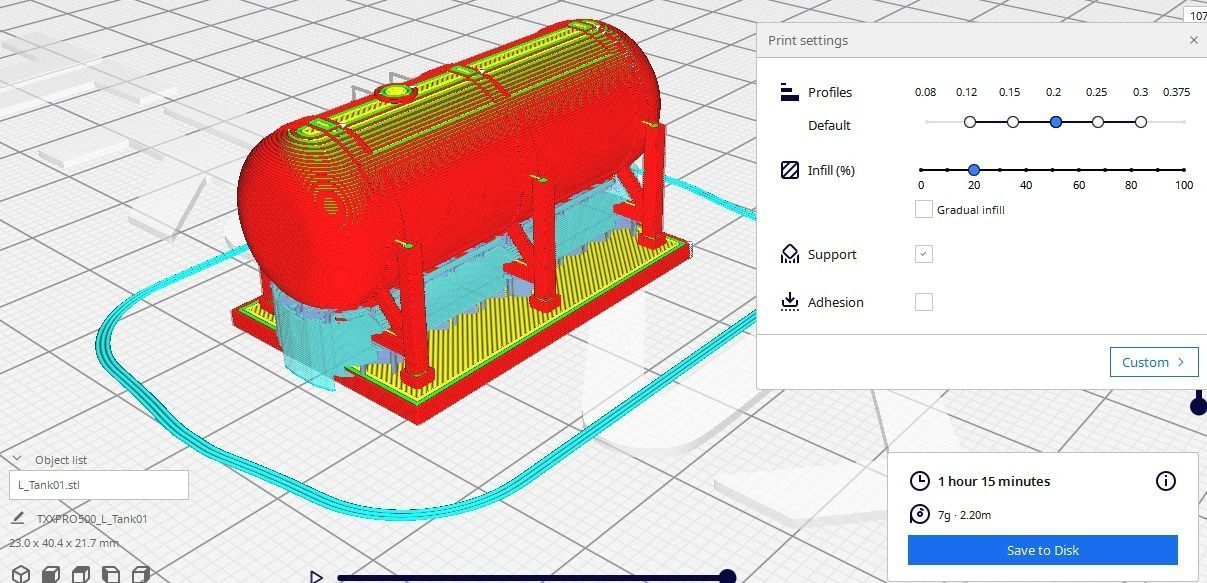Open Custom print settings
Viewport: 1207px width, 583px height.
[x=1153, y=362]
